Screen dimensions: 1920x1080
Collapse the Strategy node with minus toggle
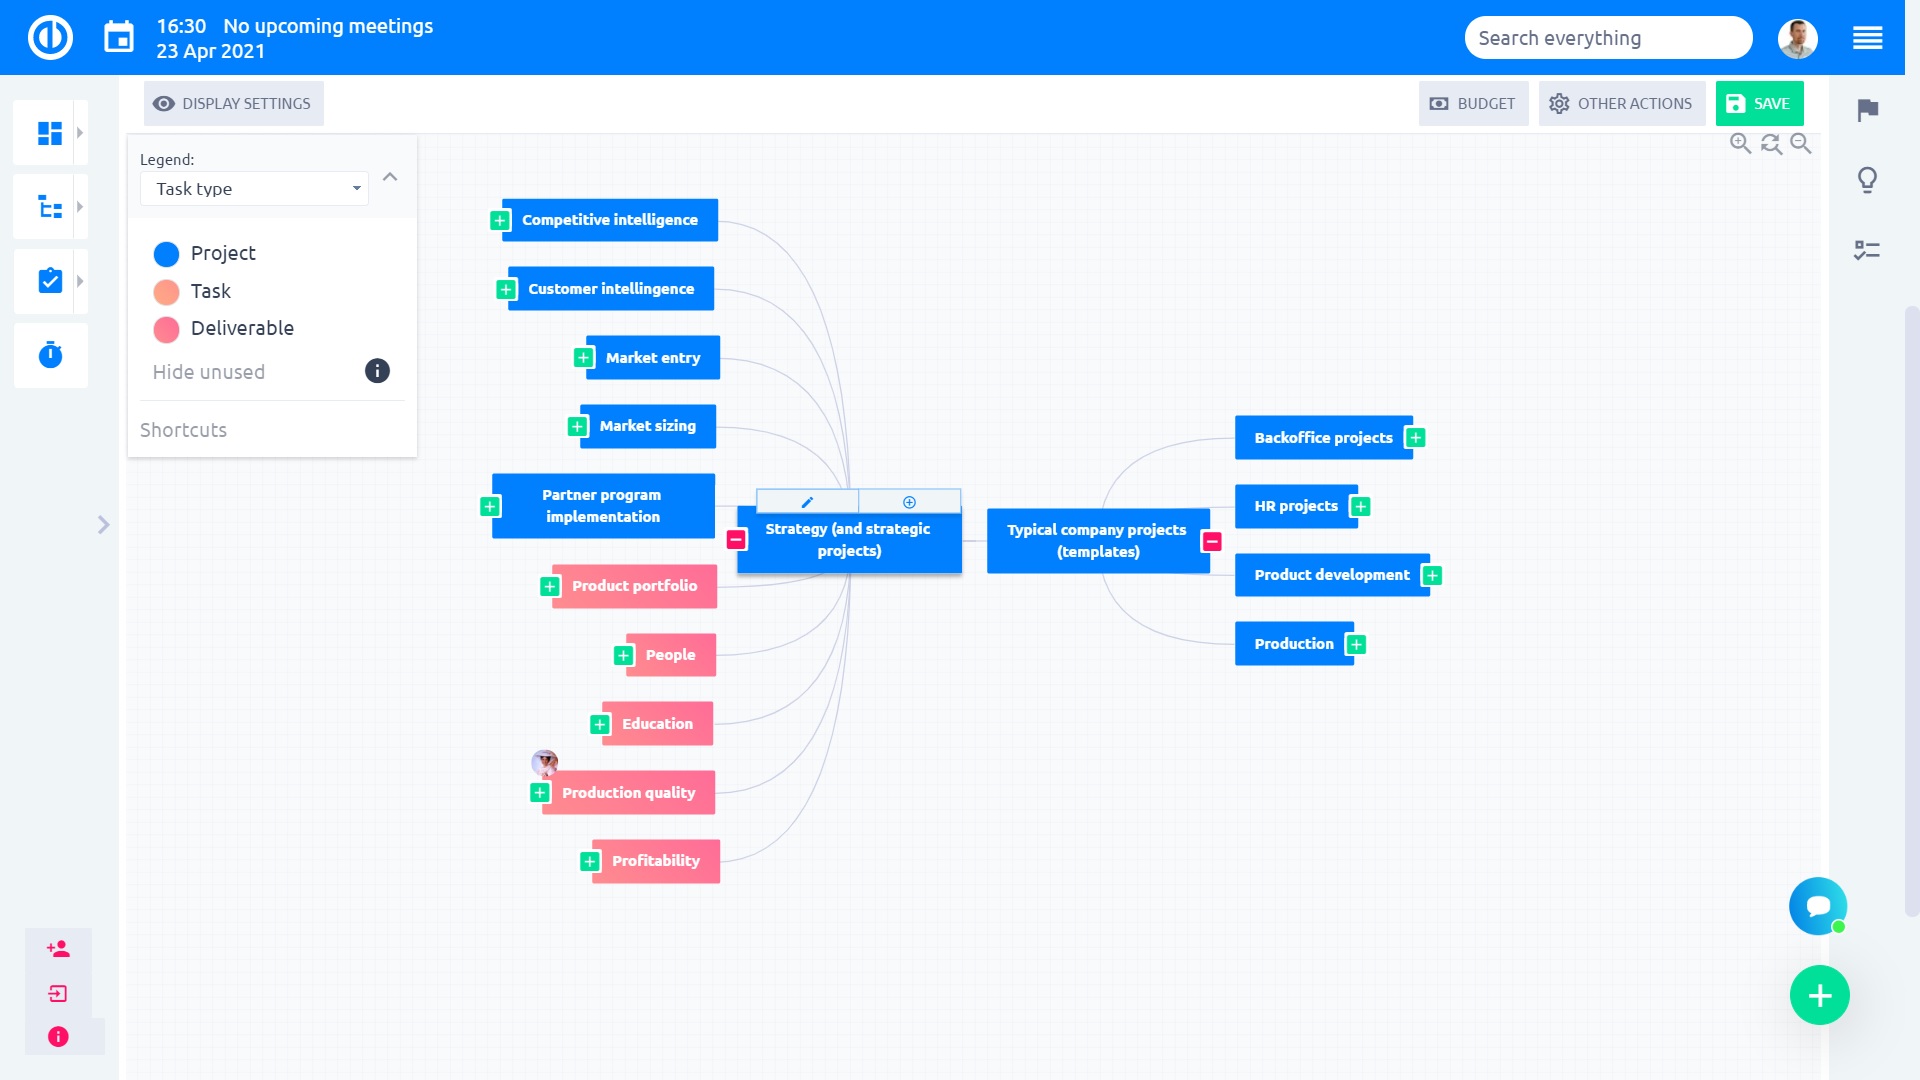pyautogui.click(x=736, y=540)
